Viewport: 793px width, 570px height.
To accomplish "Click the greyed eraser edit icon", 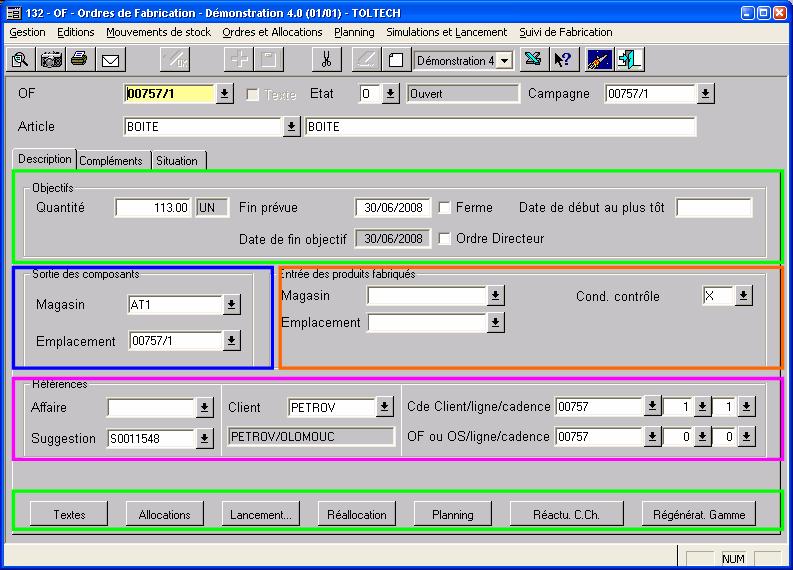I will (x=366, y=60).
